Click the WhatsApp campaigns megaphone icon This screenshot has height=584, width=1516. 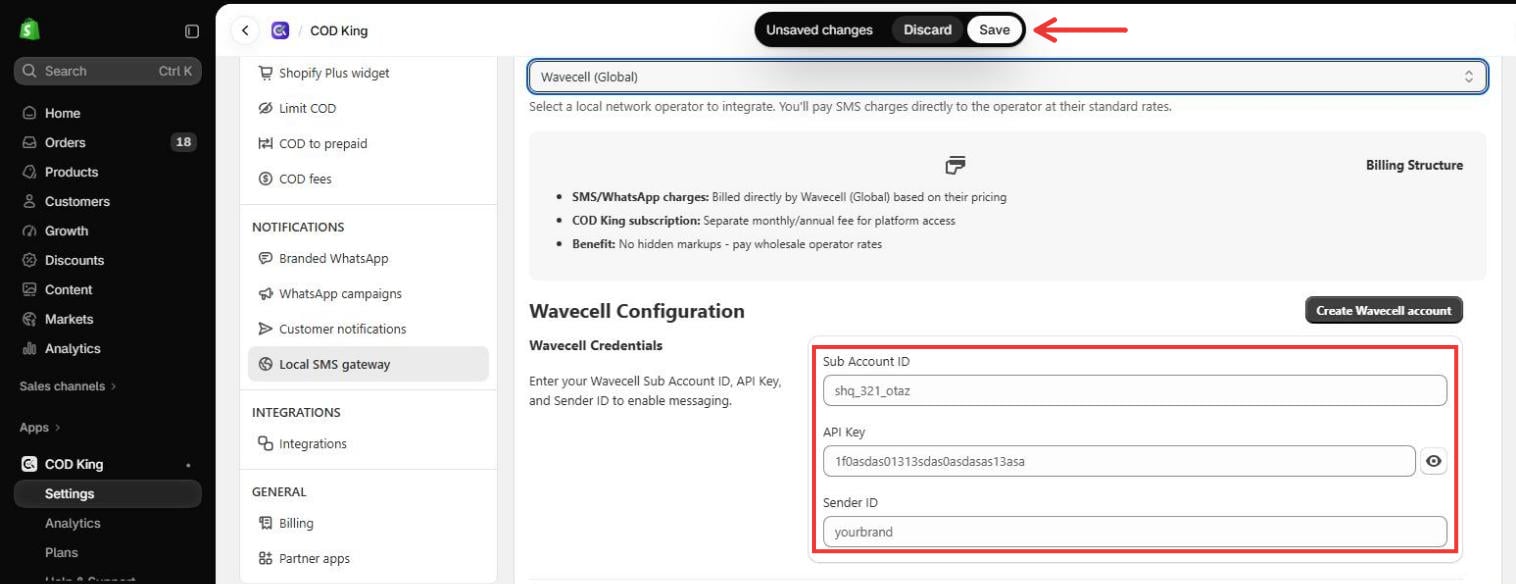click(265, 294)
